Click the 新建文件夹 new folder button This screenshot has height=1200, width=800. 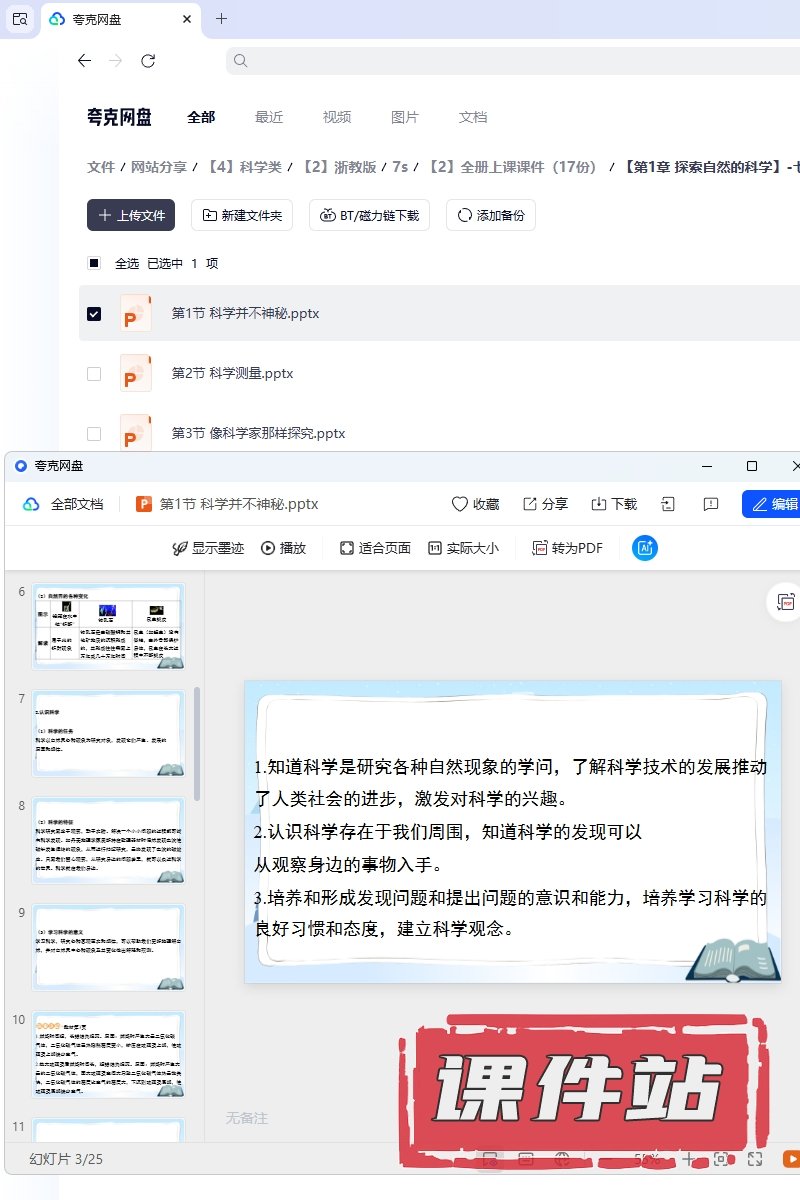point(242,215)
